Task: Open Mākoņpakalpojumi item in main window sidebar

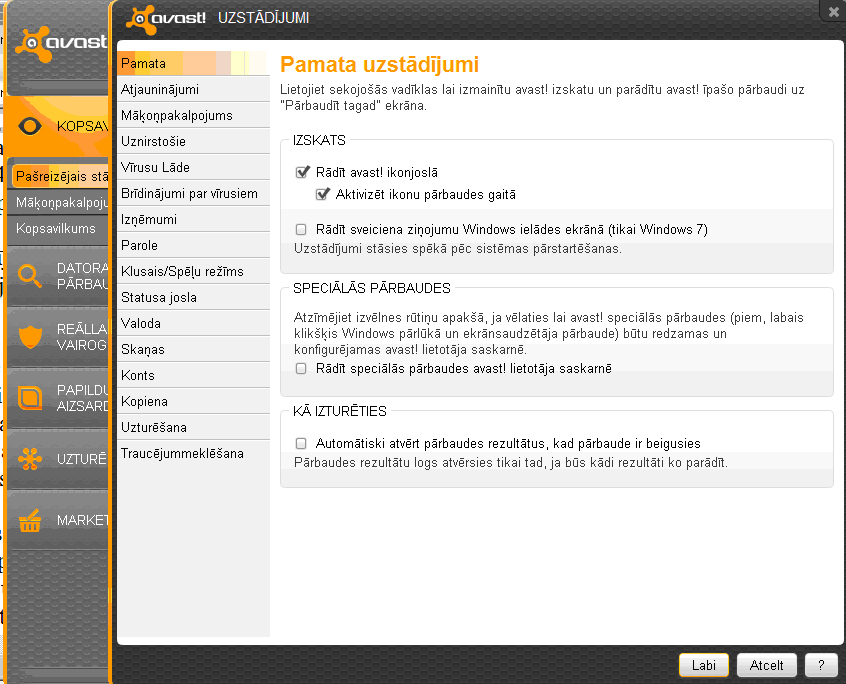Action: pos(58,202)
